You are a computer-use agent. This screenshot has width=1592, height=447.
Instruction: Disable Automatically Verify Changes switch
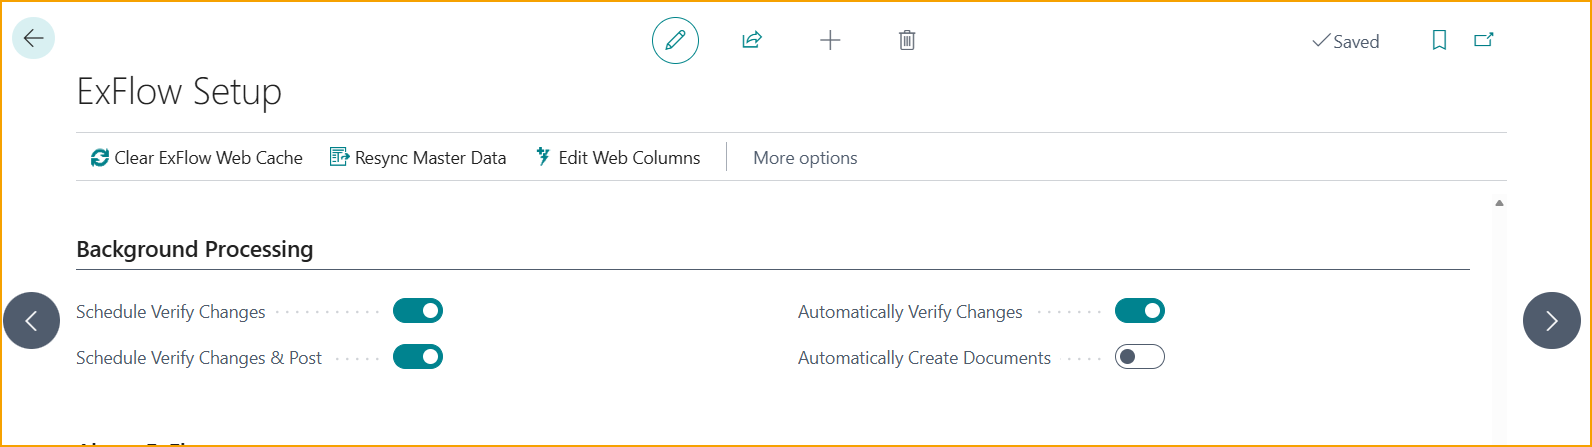coord(1140,311)
